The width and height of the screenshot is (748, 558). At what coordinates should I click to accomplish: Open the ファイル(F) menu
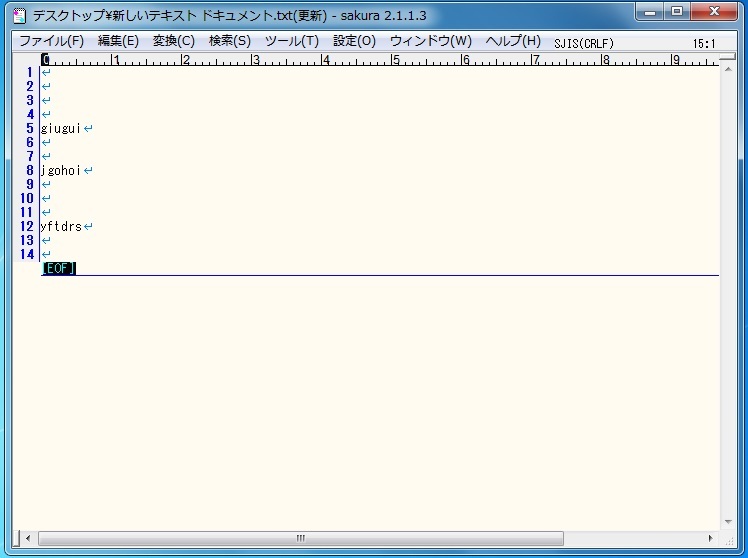tap(51, 41)
